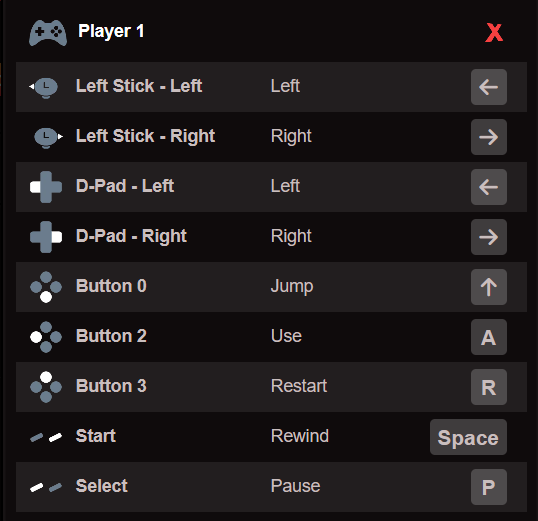
Task: Click the D-Pad - Left icon
Action: [46, 187]
